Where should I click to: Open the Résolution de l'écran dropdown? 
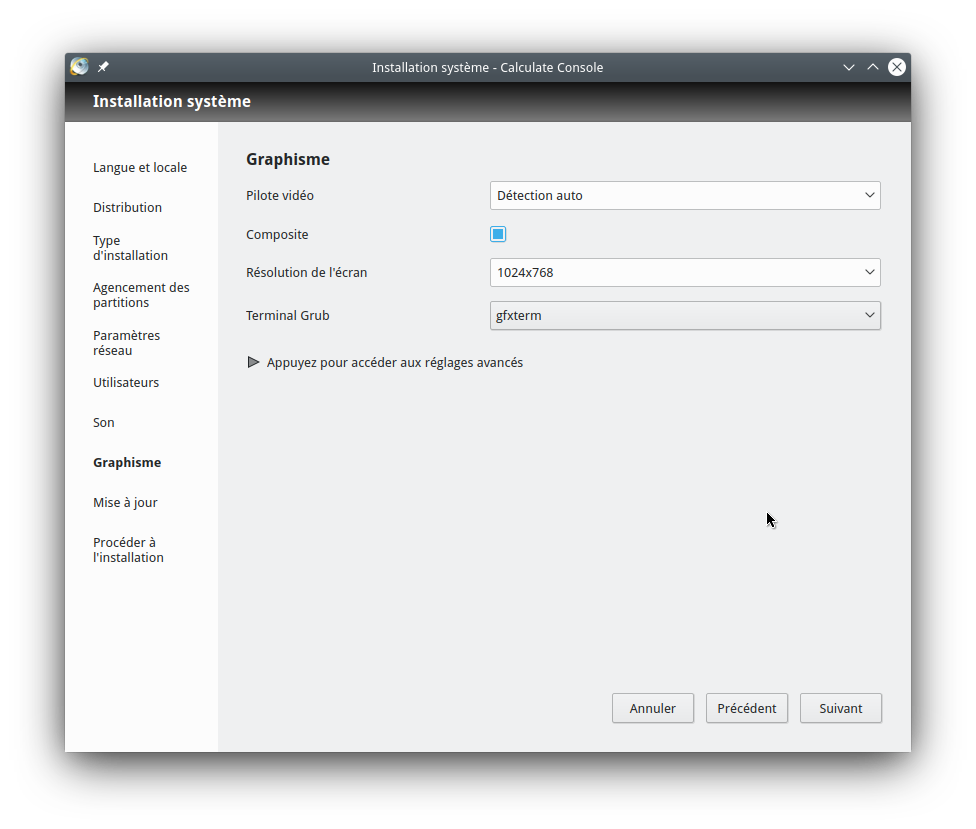point(685,272)
